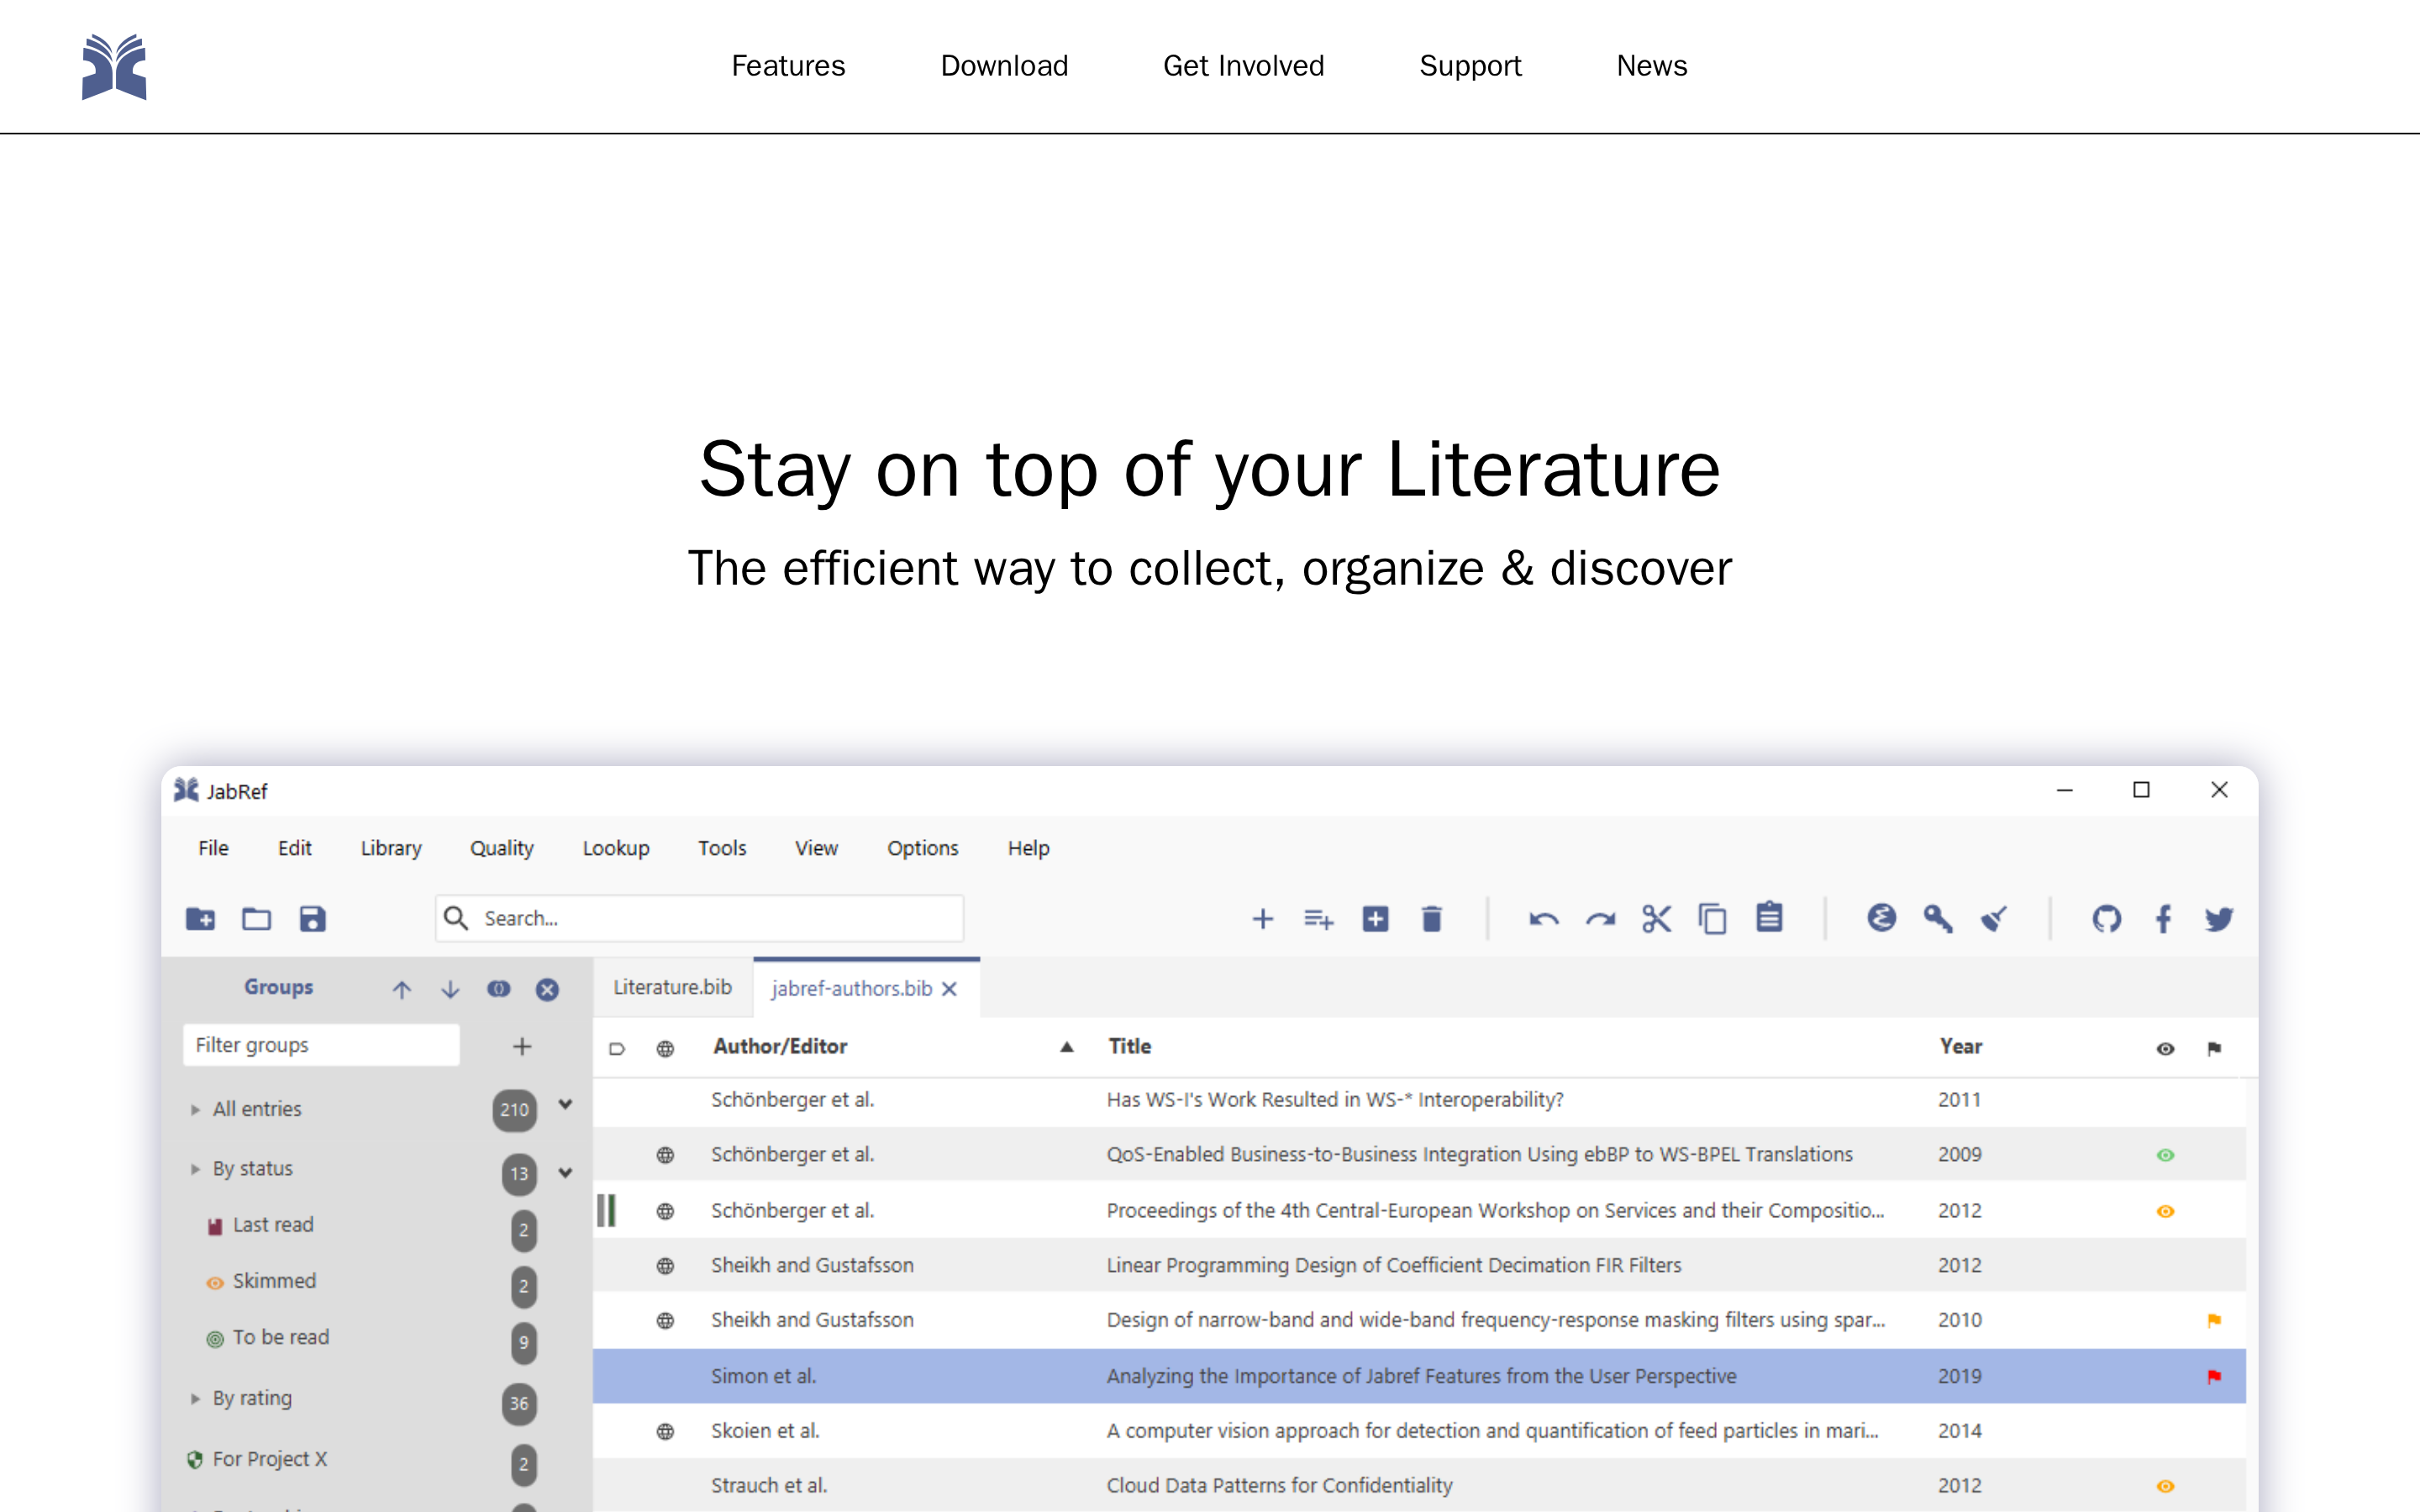2420x1512 pixels.
Task: Open the Quality menu
Action: (x=502, y=848)
